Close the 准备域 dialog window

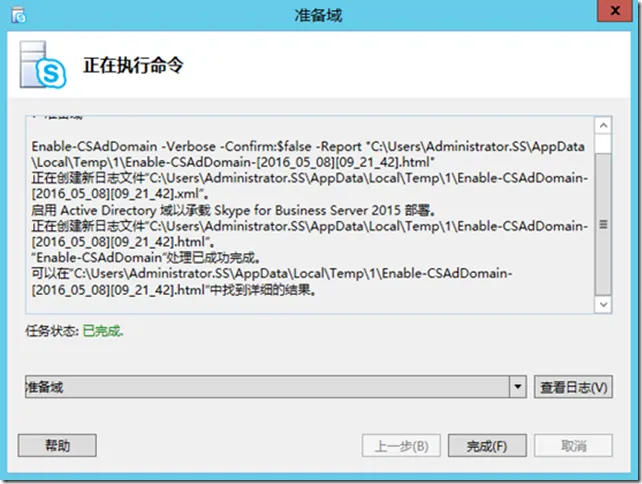615,11
